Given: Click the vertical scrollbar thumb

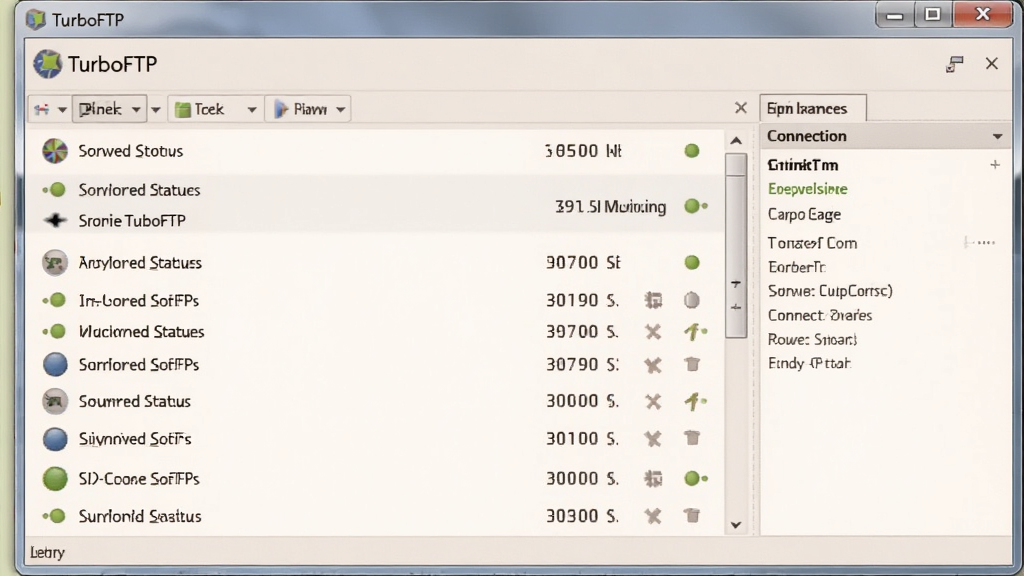Looking at the screenshot, I should click(736, 245).
